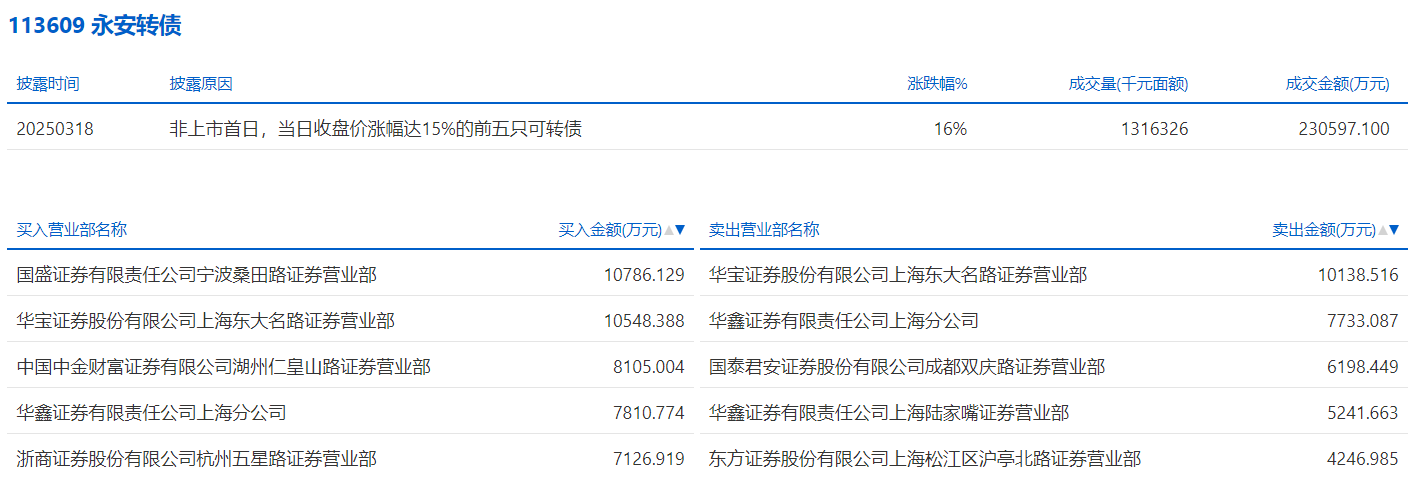Select buyer 中国中金财富证券湖州仁皇山路营业部
Screen dimensions: 1417x478
click(224, 366)
